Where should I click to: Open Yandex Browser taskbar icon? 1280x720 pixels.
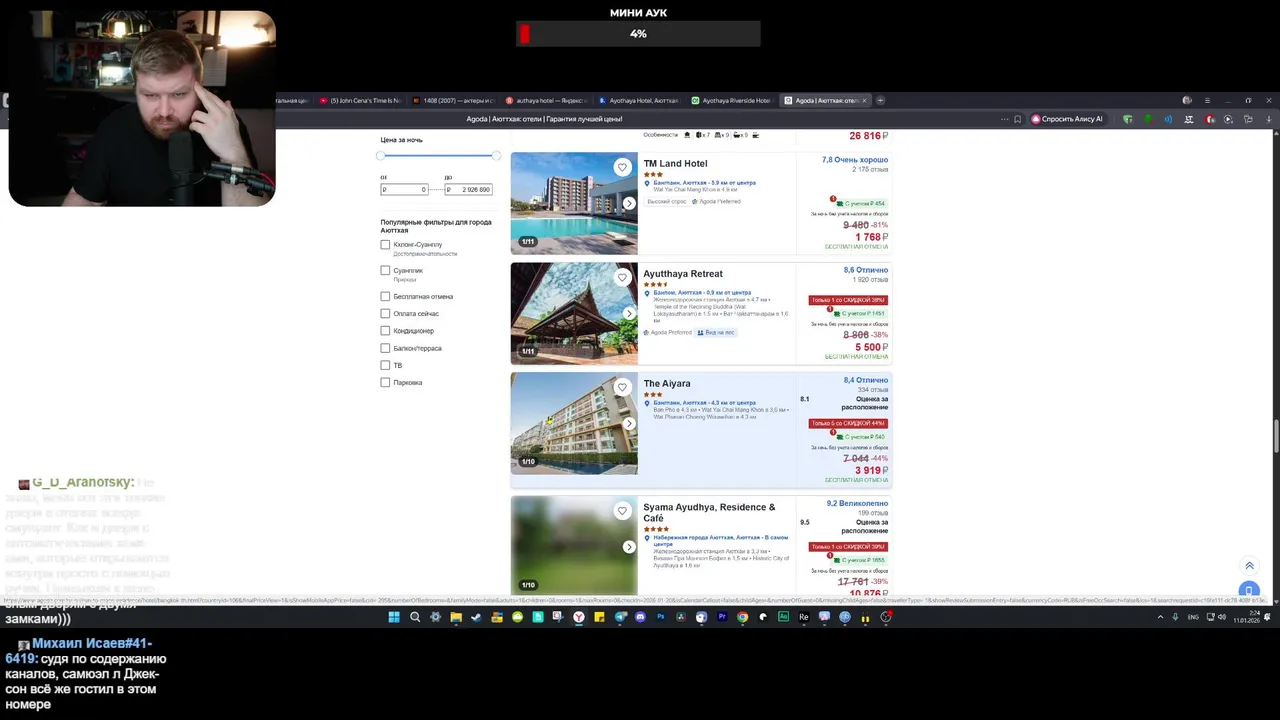point(578,617)
